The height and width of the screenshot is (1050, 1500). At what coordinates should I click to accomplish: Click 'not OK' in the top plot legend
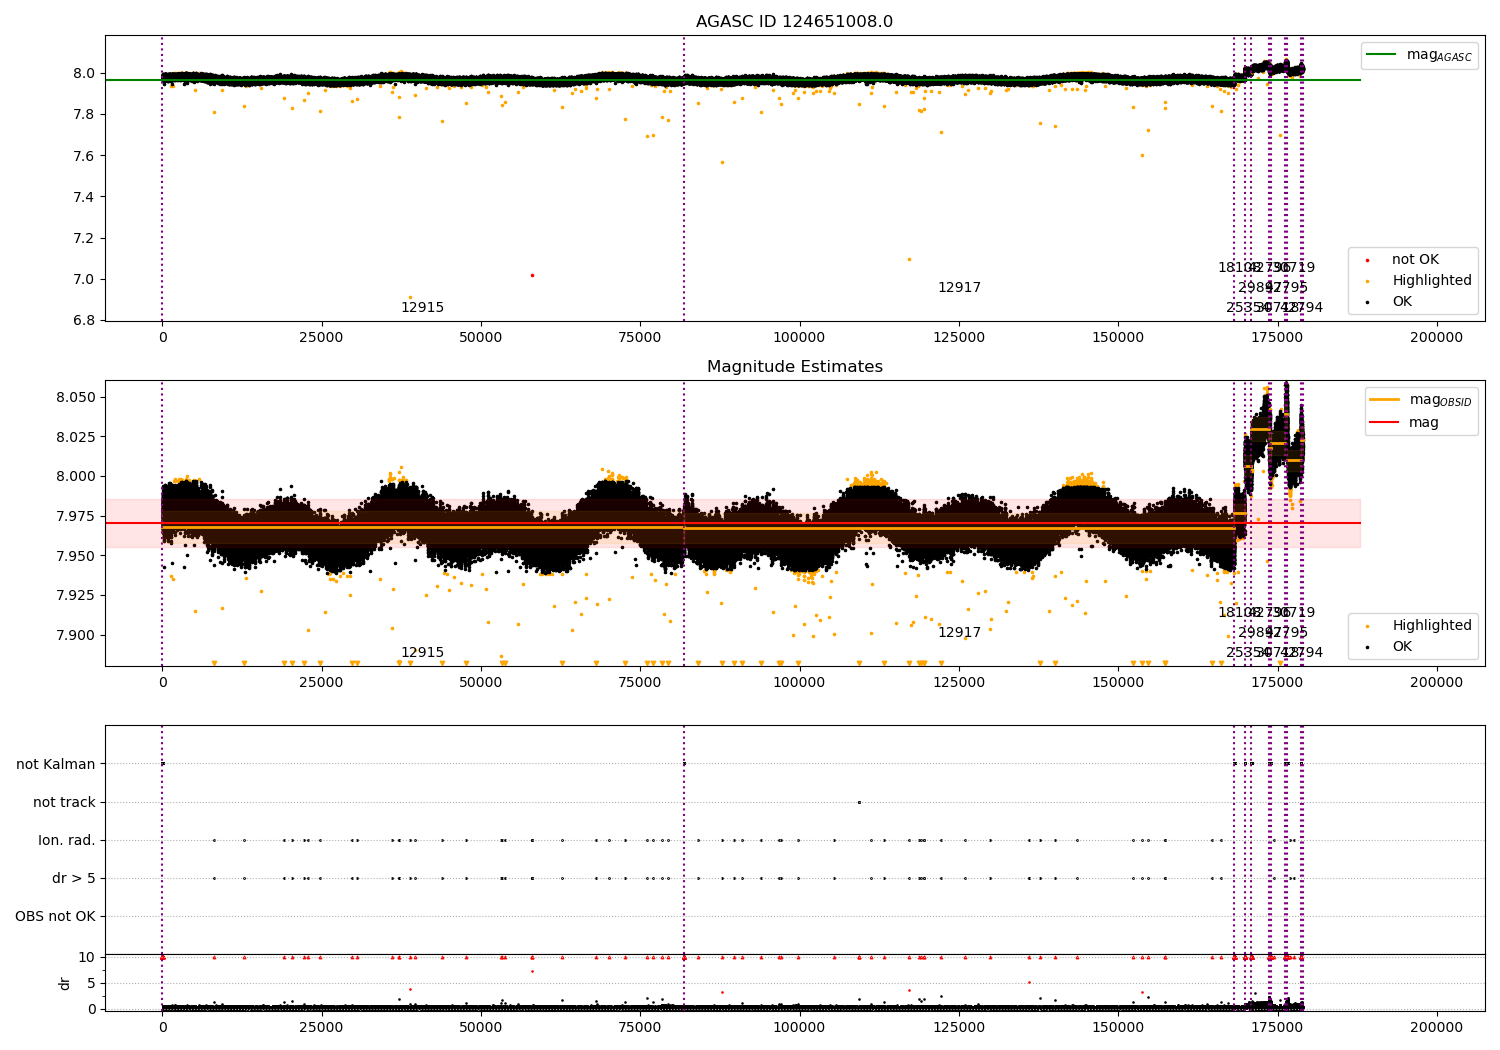[x=1415, y=260]
